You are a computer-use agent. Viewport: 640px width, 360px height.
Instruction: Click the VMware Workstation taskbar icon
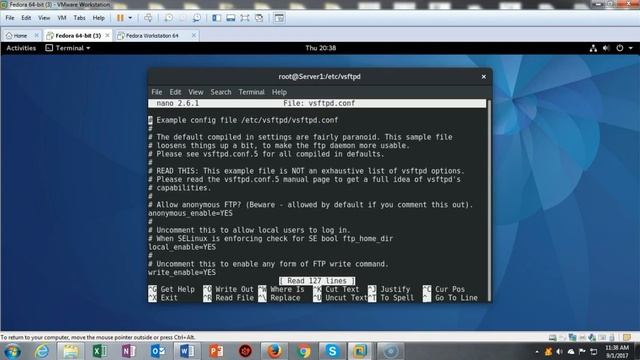coord(360,351)
